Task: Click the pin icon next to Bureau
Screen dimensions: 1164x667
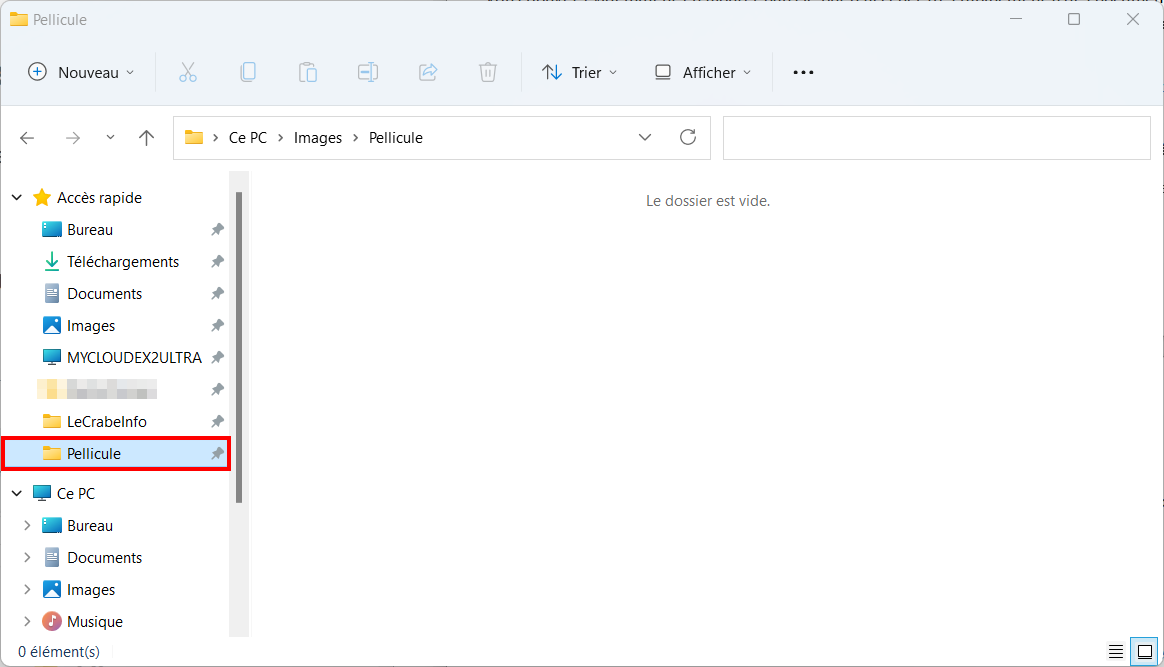Action: [x=218, y=230]
